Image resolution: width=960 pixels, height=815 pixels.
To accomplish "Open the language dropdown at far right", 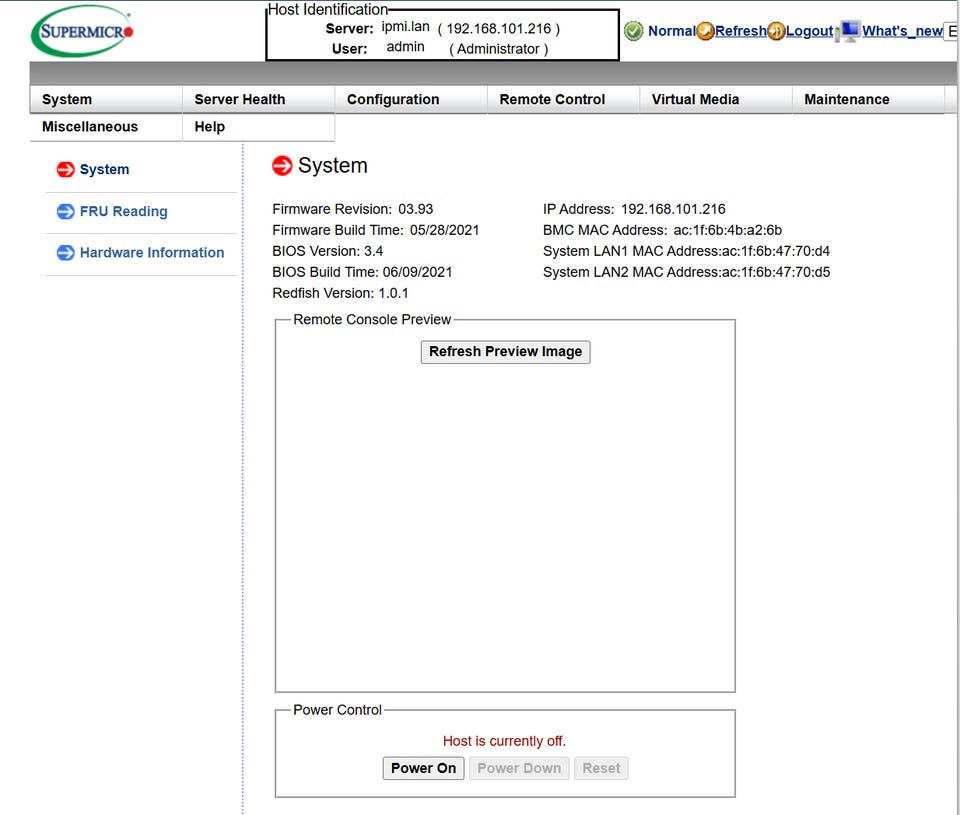I will click(x=951, y=31).
